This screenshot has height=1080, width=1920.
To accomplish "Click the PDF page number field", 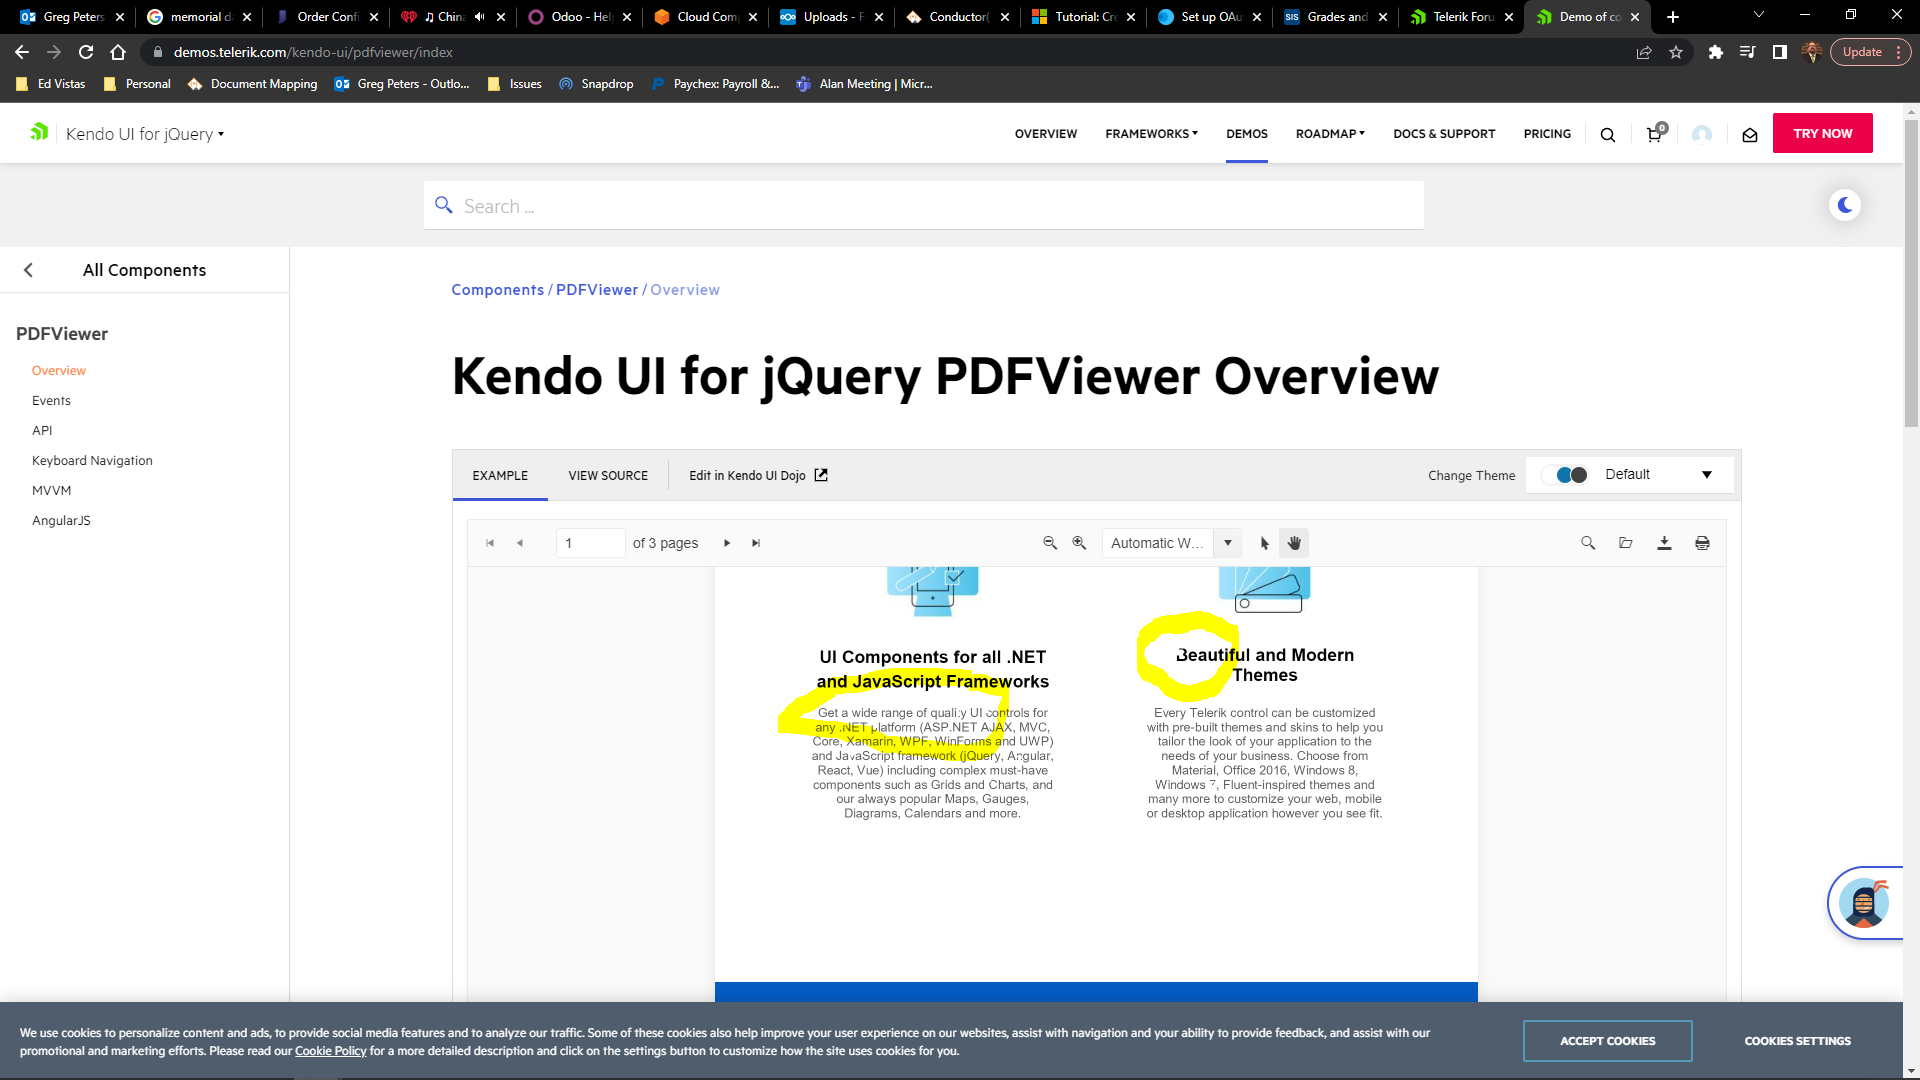I will click(x=590, y=543).
